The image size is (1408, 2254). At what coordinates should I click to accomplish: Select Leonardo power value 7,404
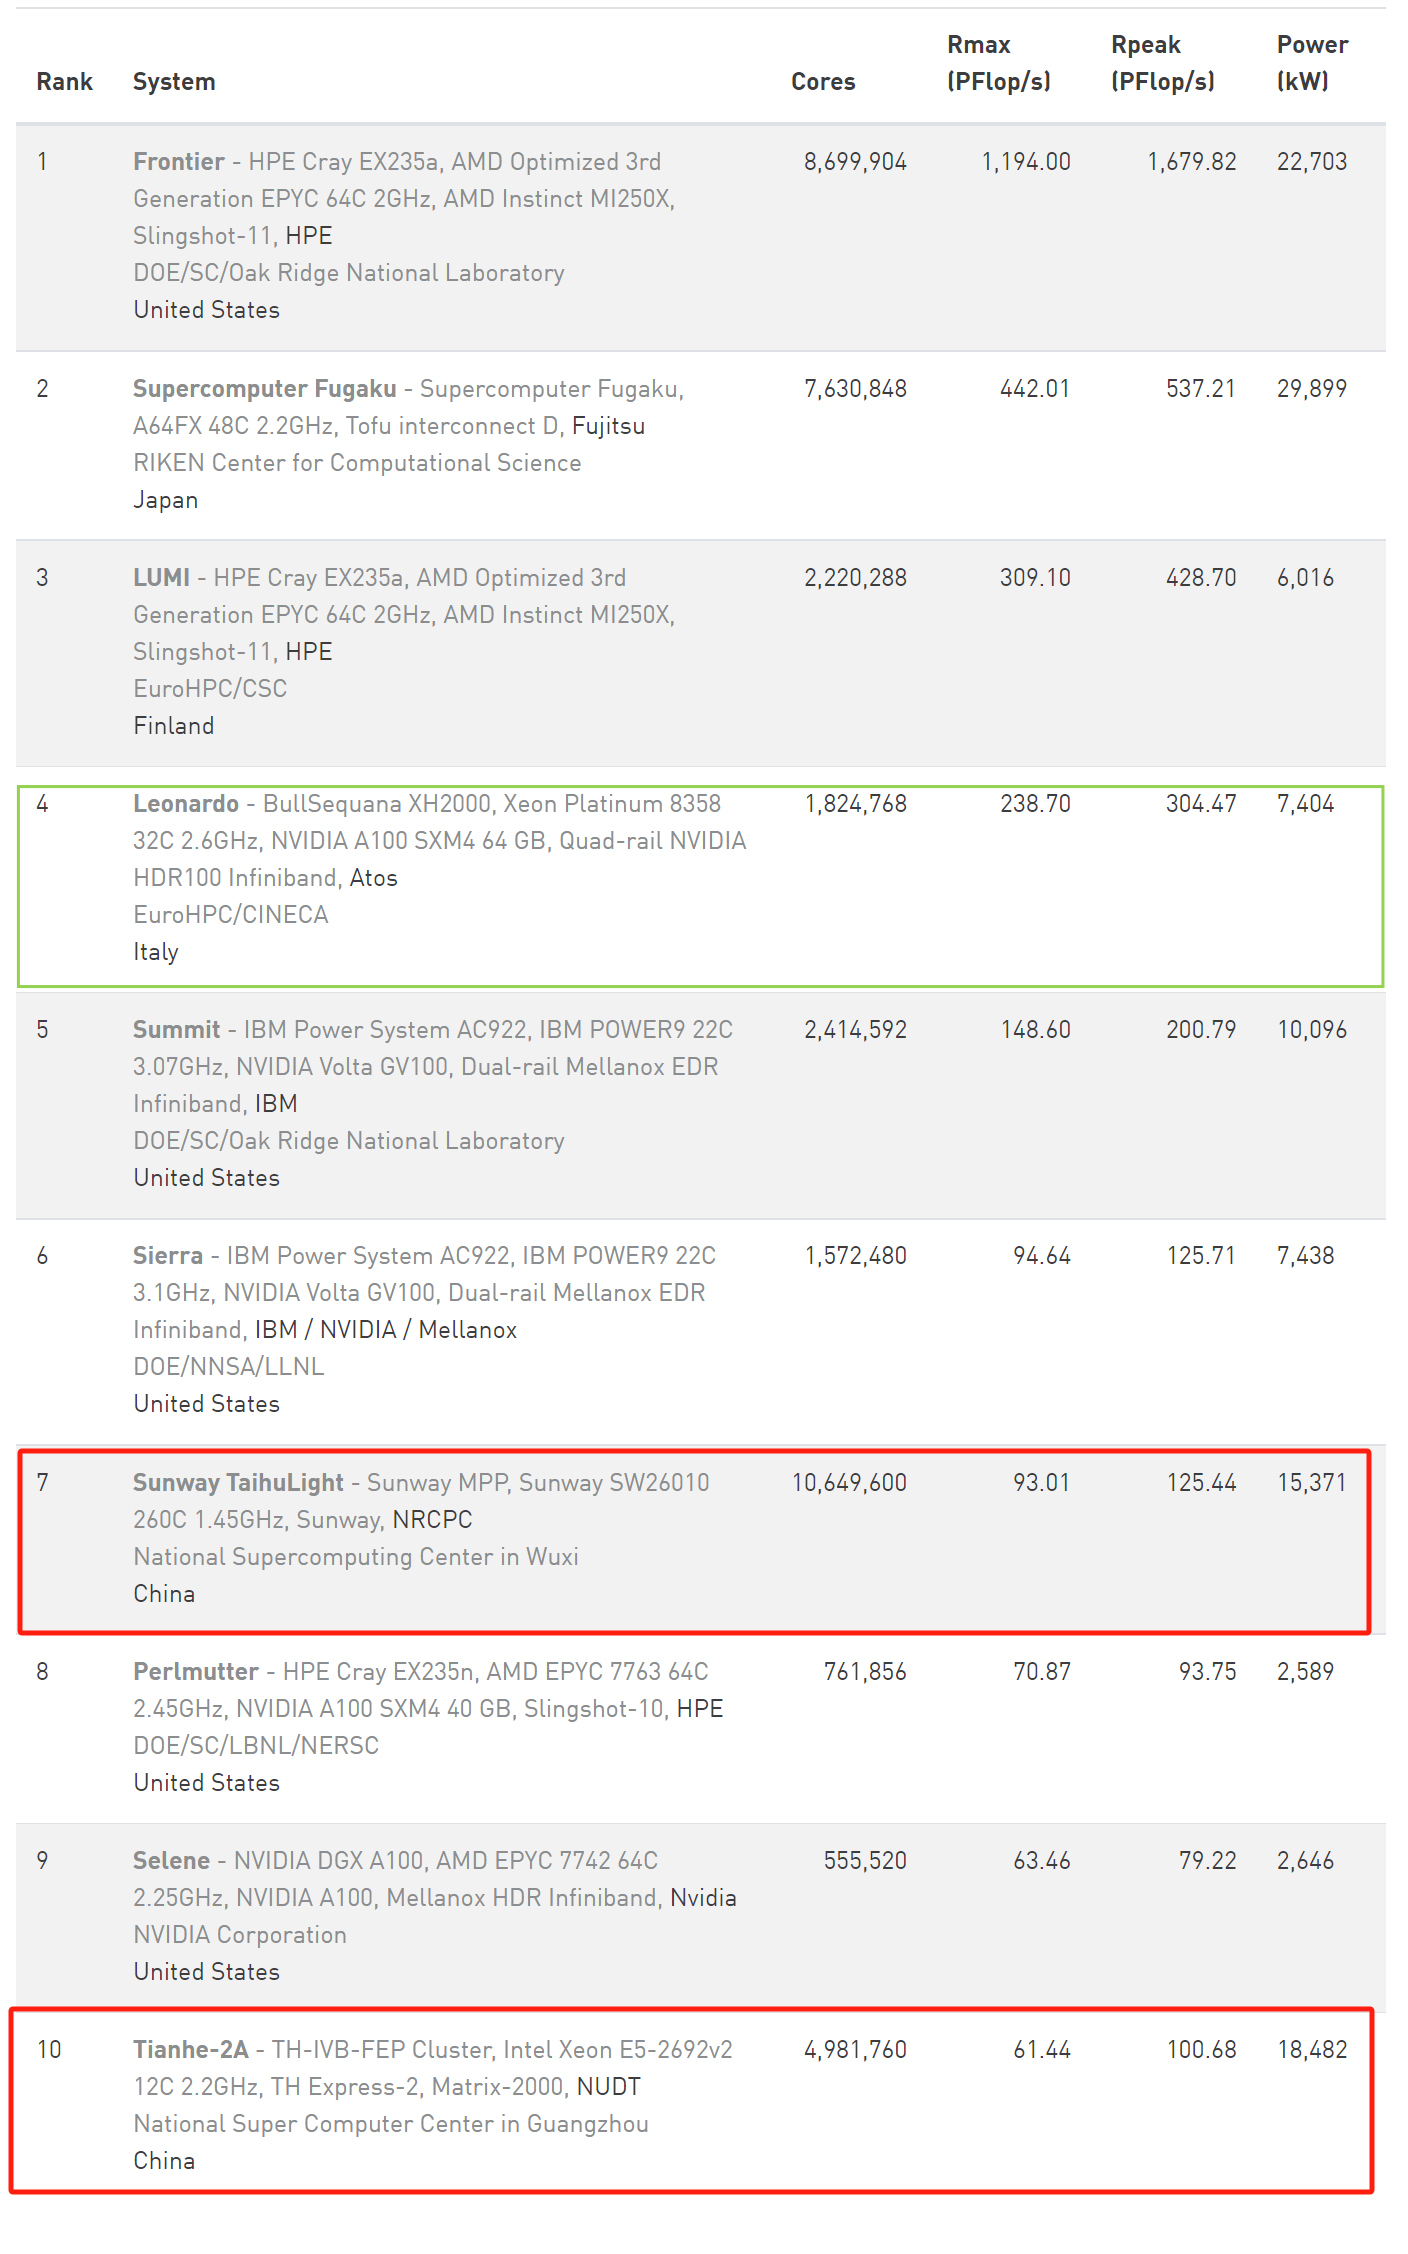pyautogui.click(x=1305, y=803)
